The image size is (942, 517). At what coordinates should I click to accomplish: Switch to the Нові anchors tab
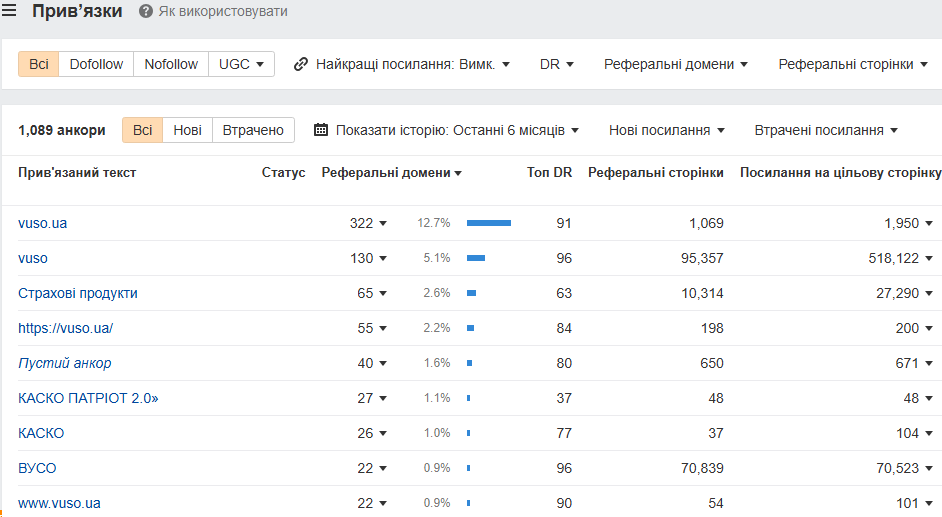(x=187, y=130)
